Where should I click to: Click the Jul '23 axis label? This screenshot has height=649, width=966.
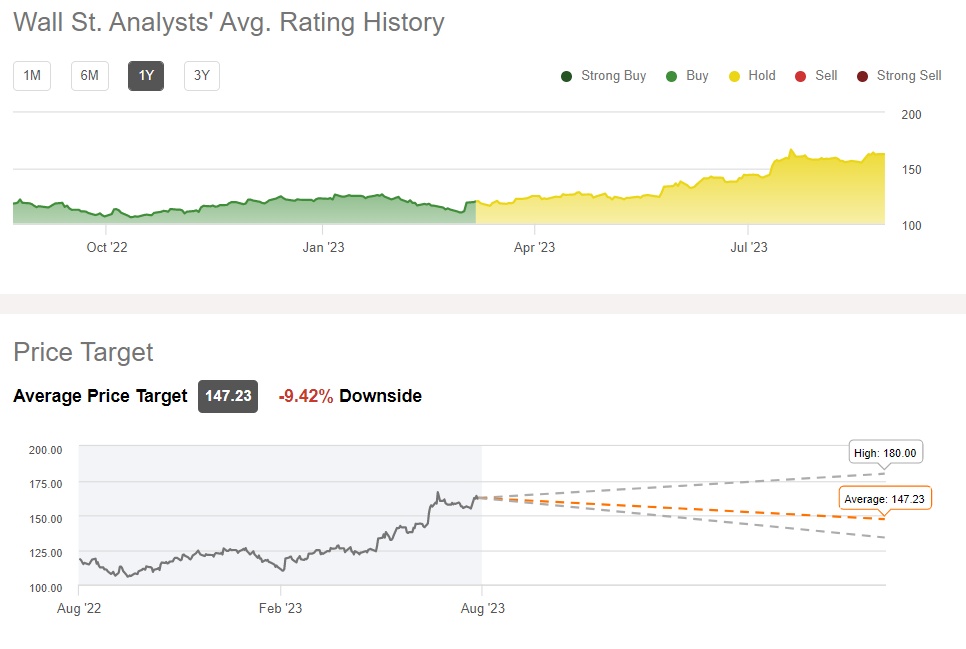[x=747, y=247]
